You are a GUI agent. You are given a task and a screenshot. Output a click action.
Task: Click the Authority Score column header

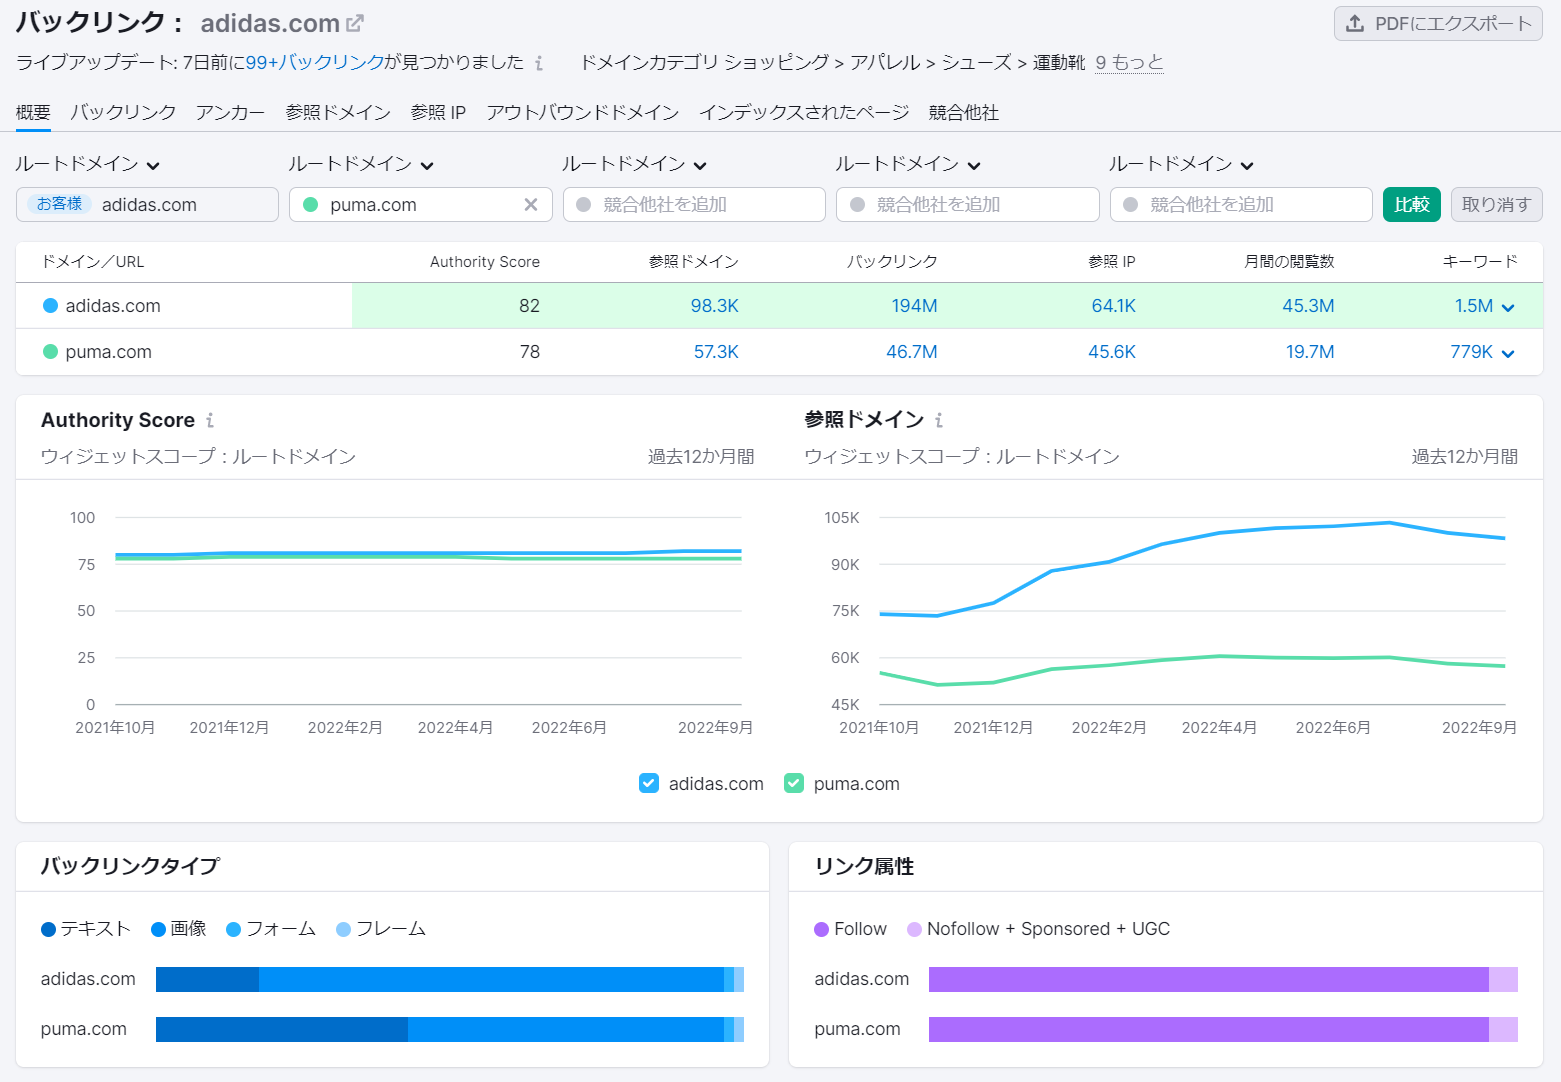tap(484, 261)
